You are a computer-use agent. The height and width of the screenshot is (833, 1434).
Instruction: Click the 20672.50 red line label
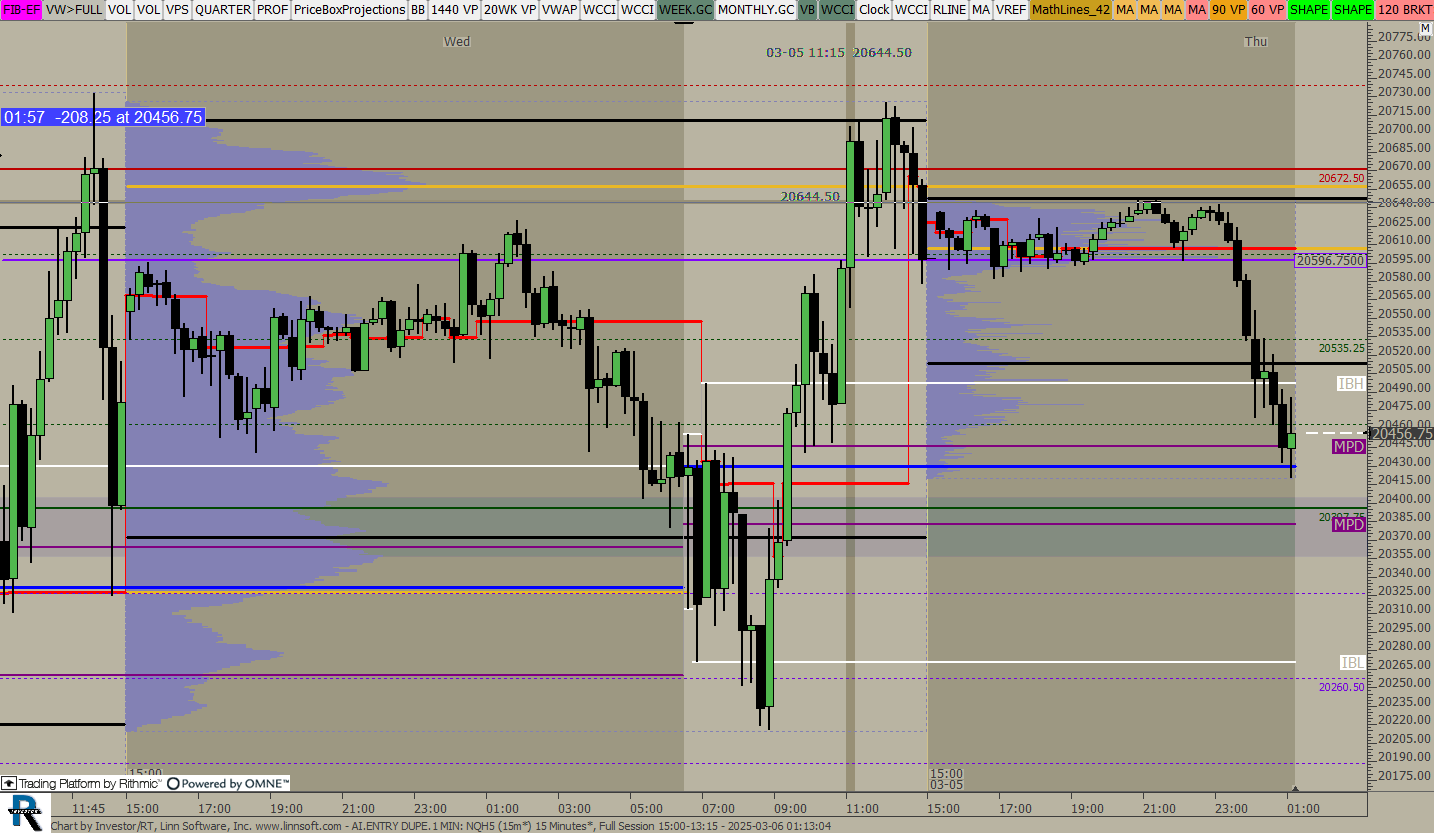pos(1341,178)
